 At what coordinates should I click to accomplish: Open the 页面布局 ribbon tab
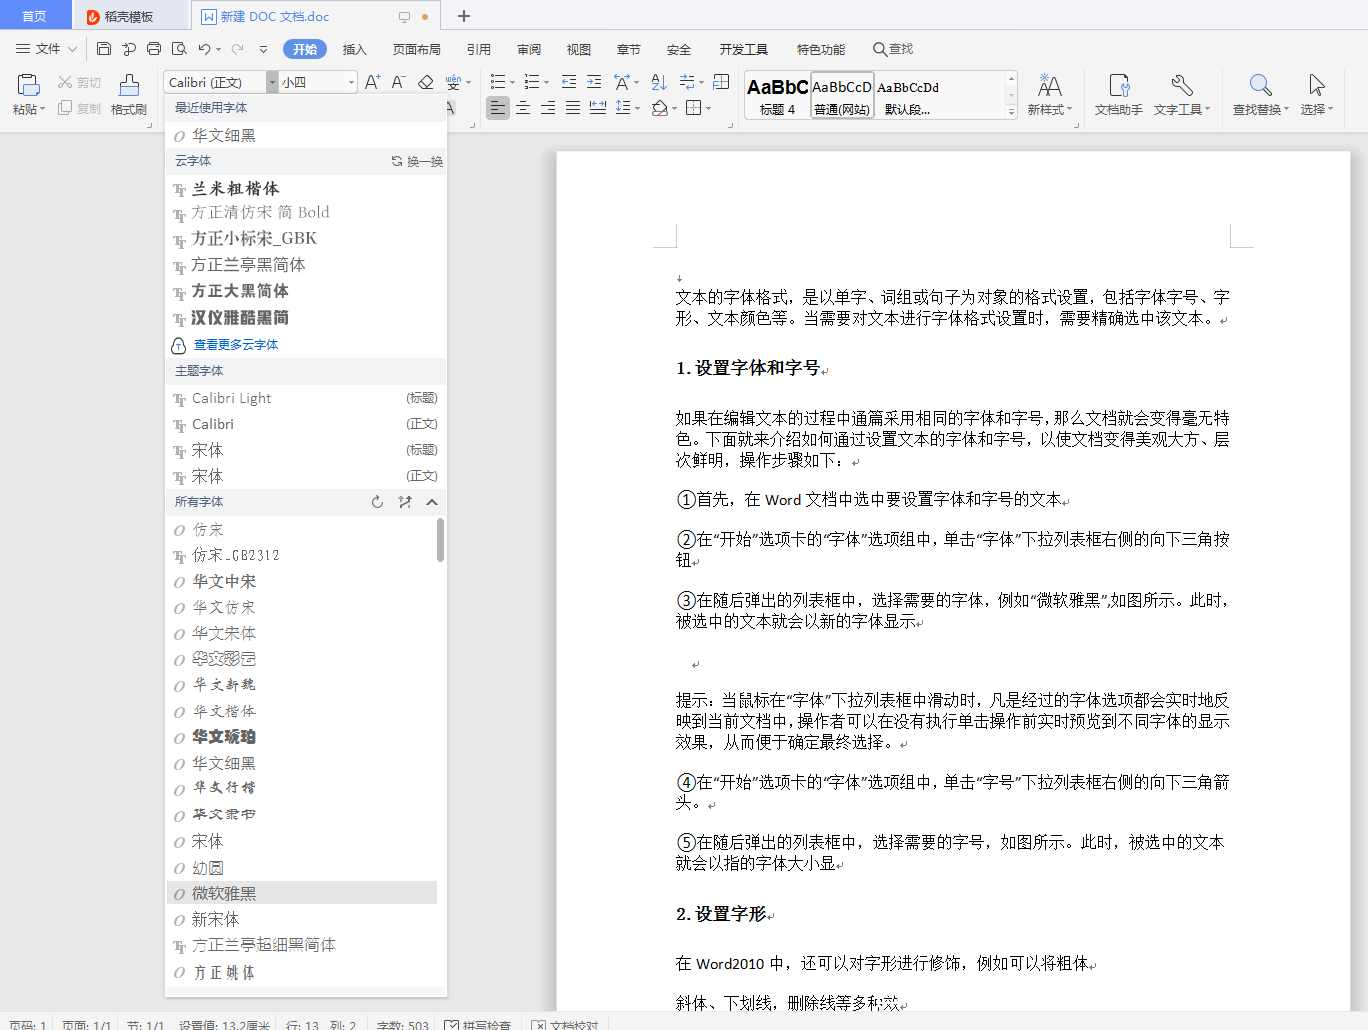(417, 49)
